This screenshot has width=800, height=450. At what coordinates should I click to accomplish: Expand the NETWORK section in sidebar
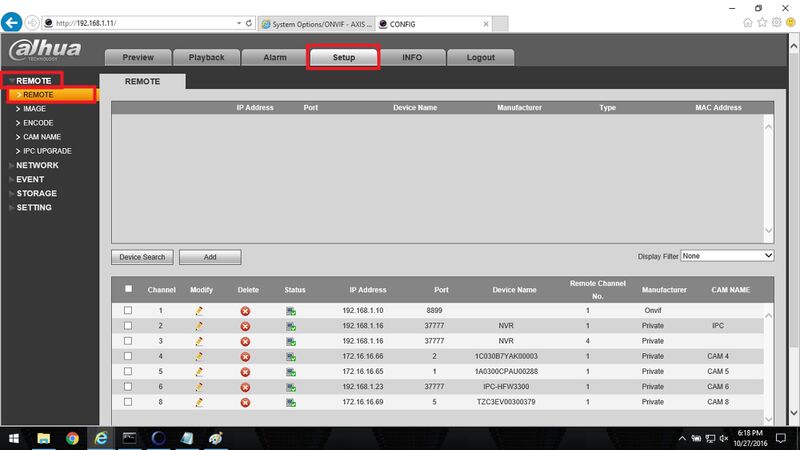pos(37,165)
